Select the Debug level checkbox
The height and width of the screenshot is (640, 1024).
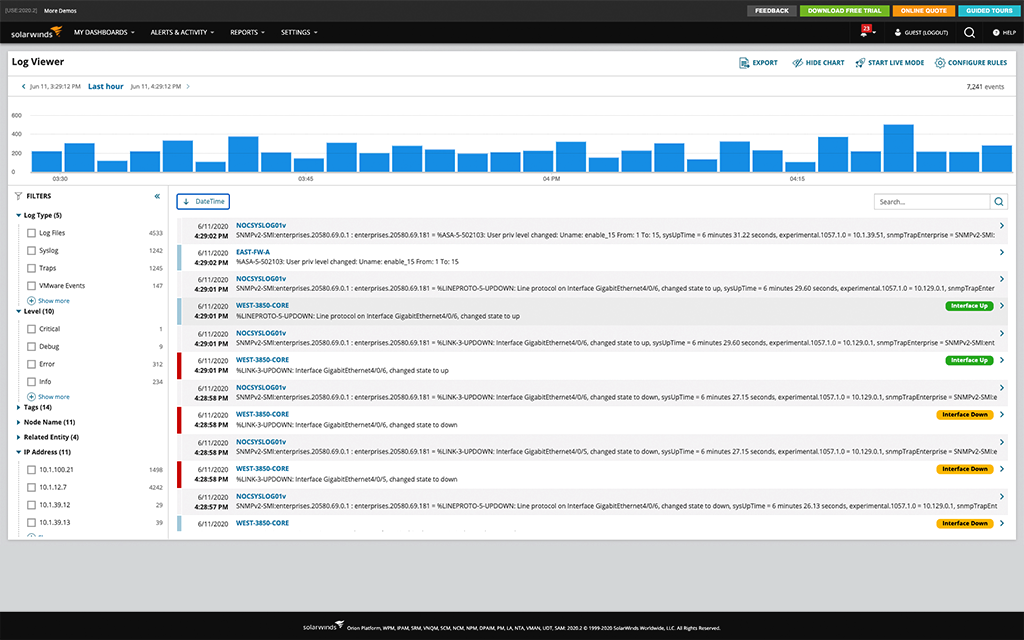(x=31, y=346)
